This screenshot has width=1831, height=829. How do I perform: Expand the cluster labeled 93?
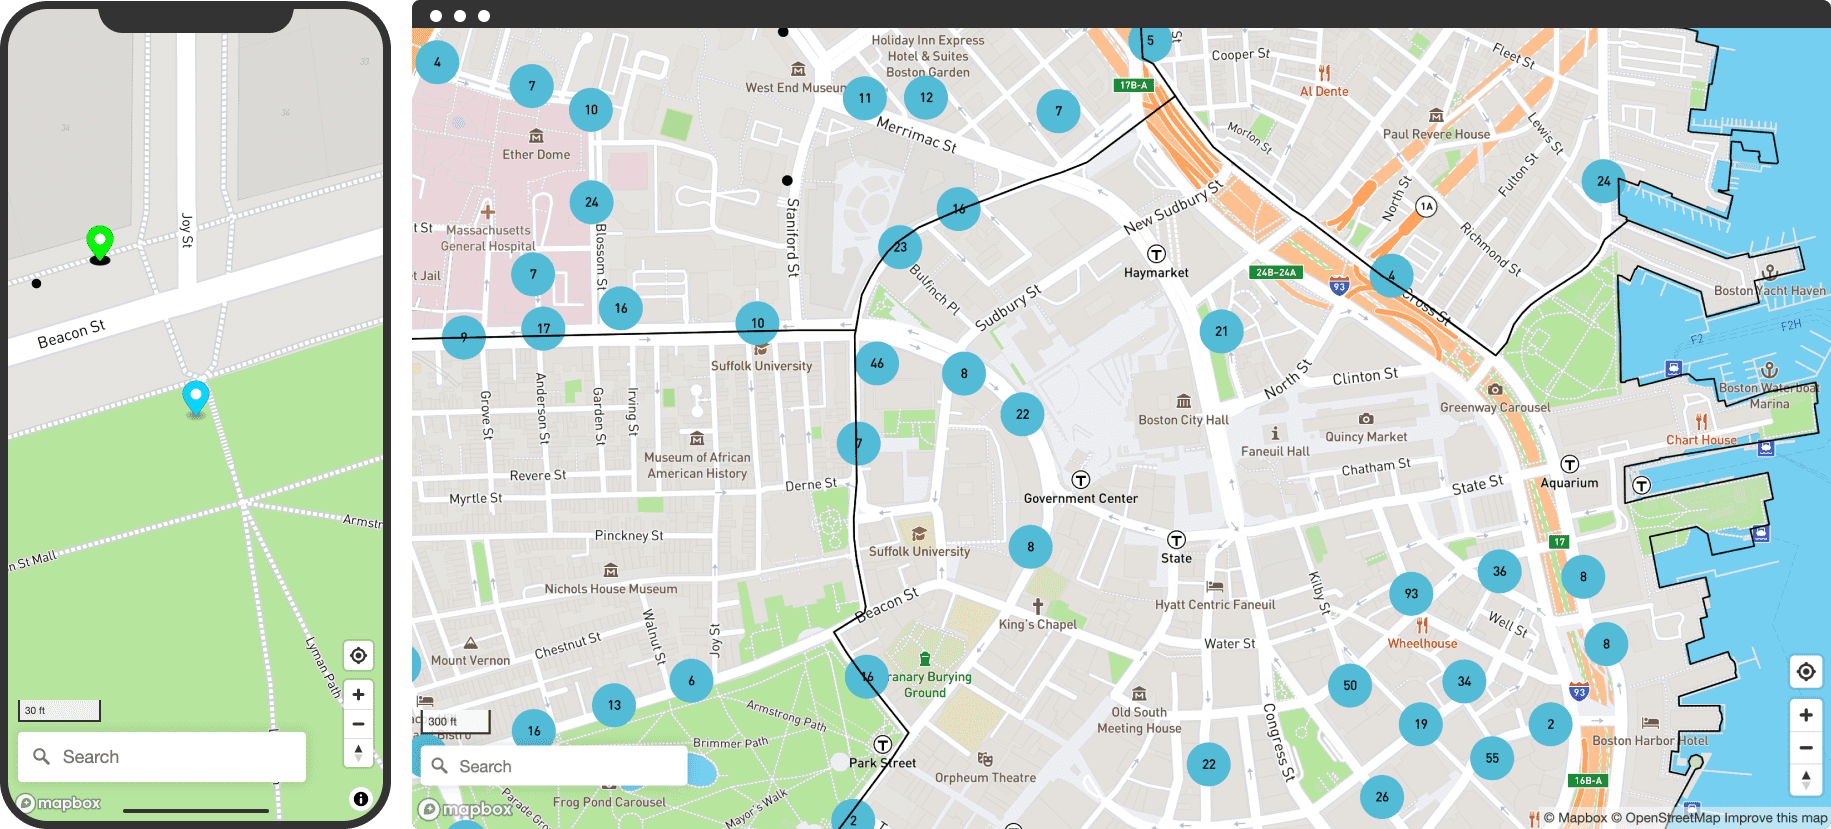point(1411,594)
